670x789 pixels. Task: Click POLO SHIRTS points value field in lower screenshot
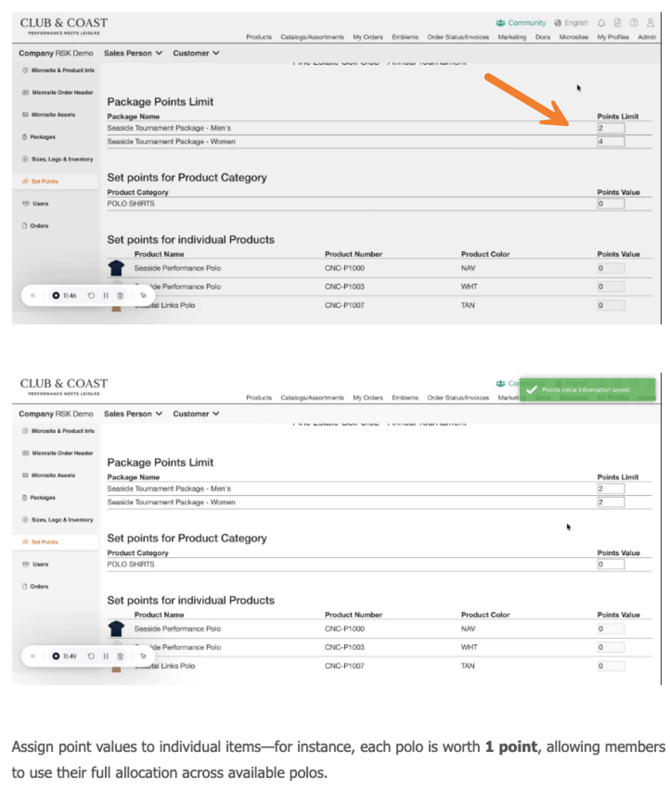pos(610,564)
